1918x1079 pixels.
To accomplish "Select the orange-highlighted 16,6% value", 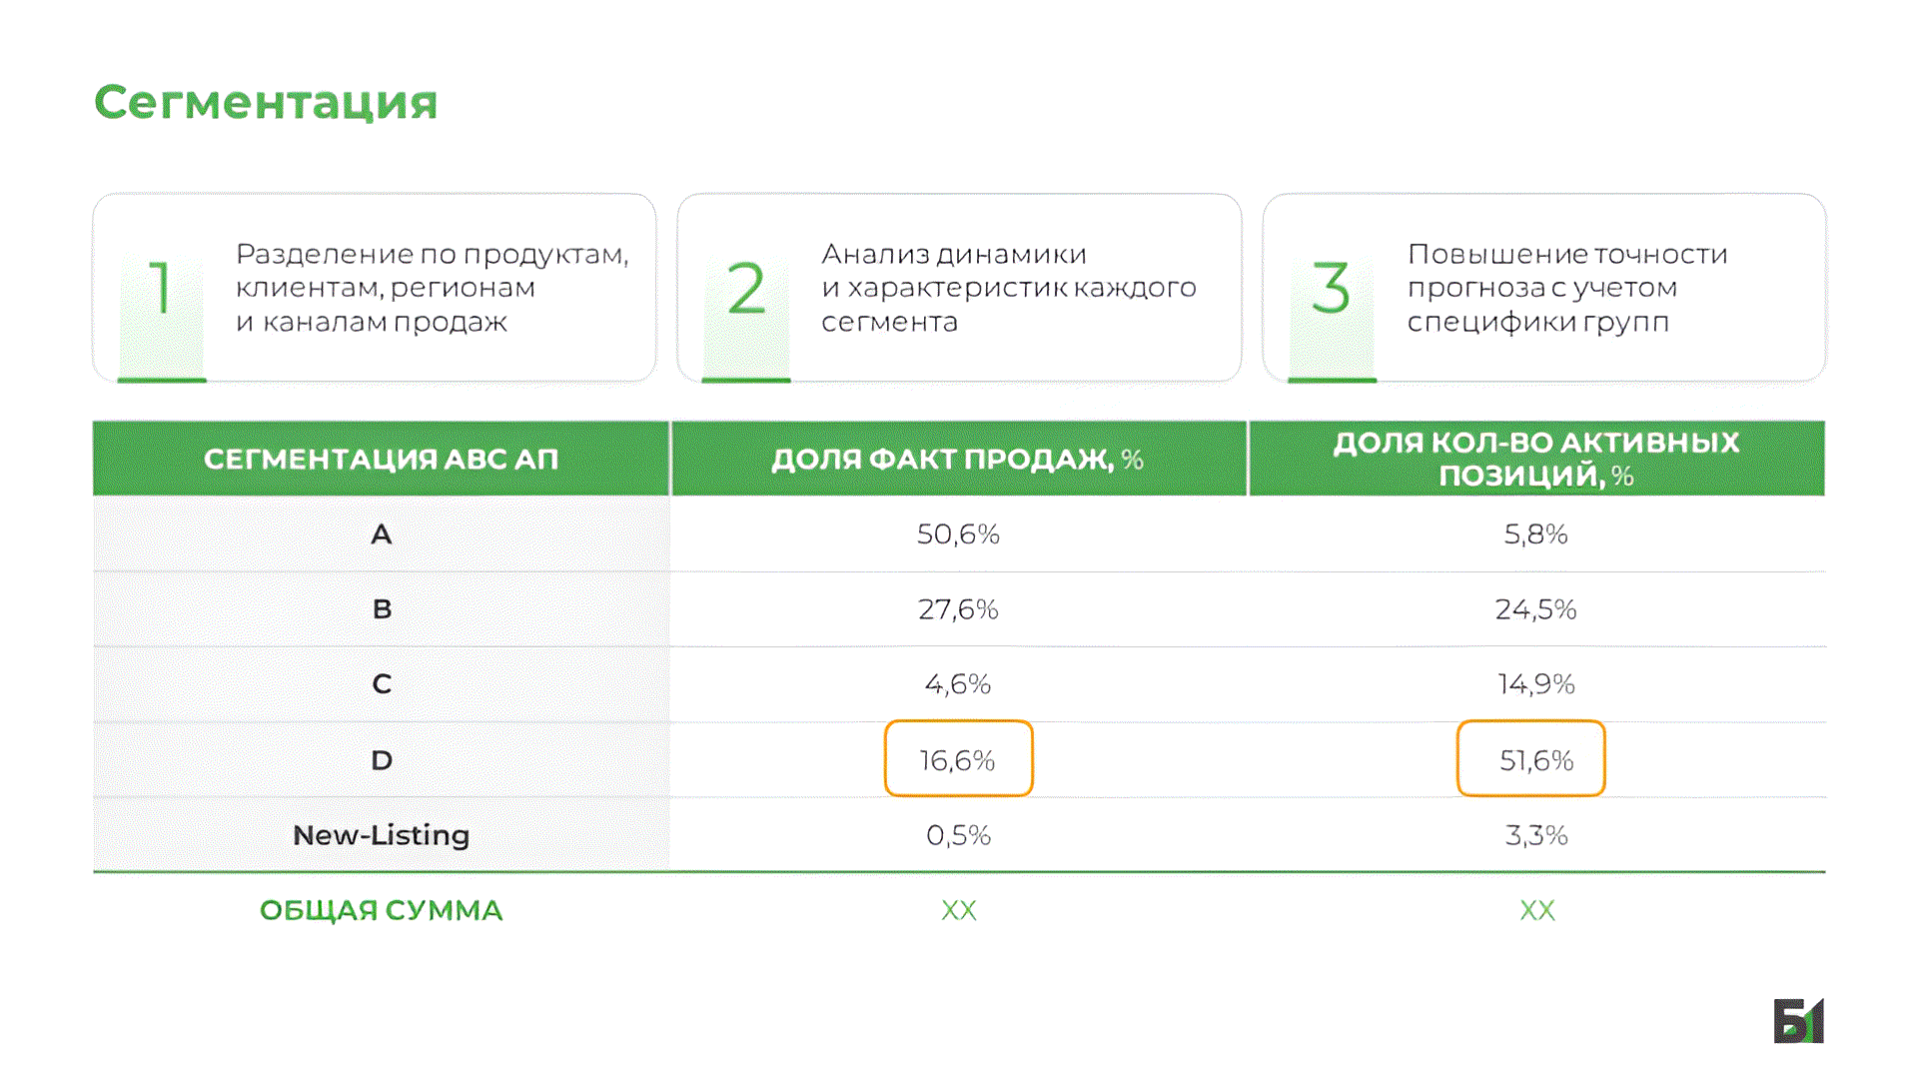I will 958,760.
